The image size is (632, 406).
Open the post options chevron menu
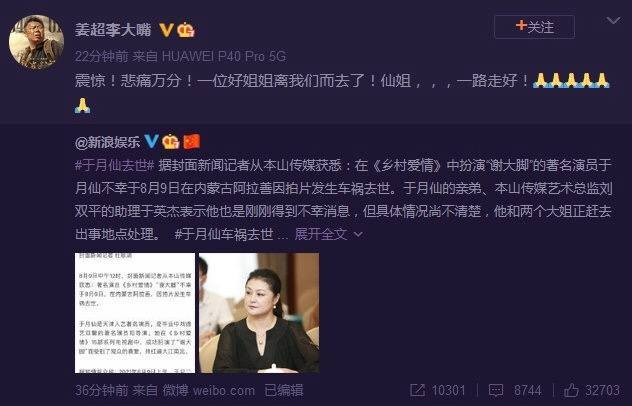click(613, 21)
